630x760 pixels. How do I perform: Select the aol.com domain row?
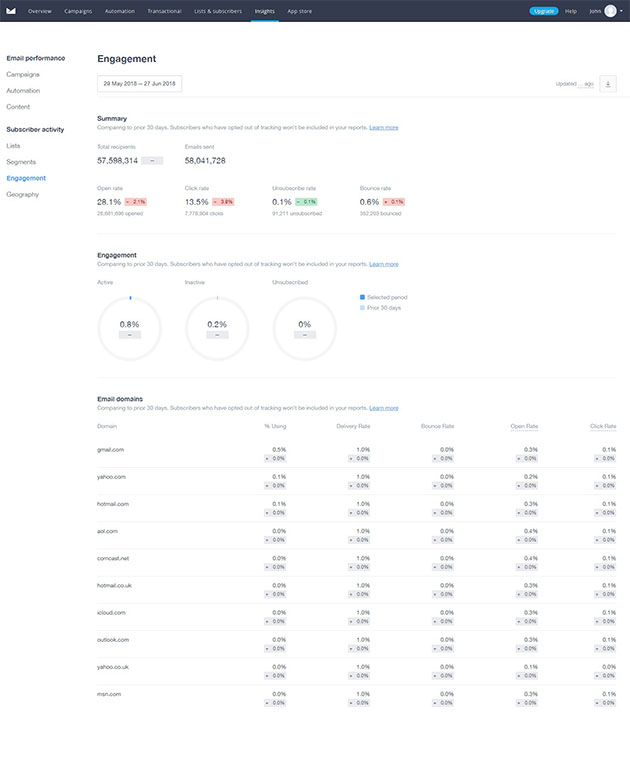click(357, 536)
